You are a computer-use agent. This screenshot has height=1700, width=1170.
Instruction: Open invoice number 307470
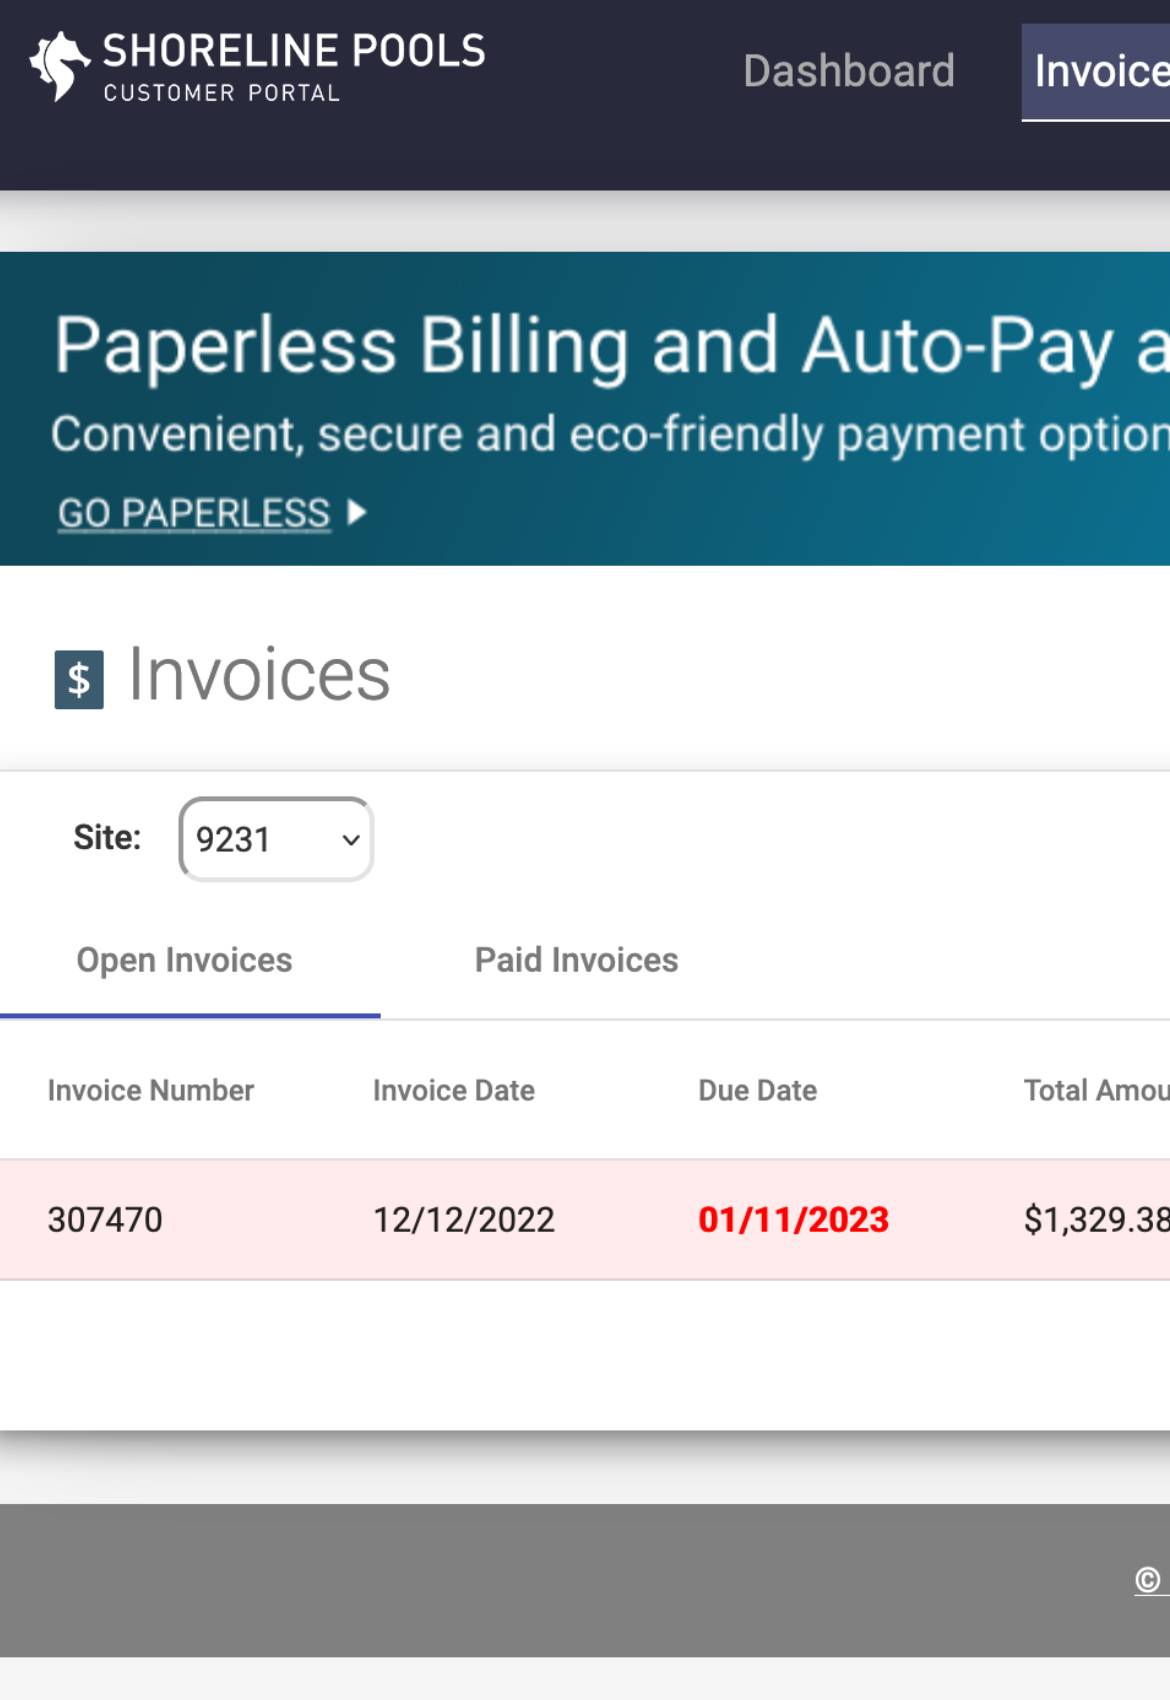[x=105, y=1220]
